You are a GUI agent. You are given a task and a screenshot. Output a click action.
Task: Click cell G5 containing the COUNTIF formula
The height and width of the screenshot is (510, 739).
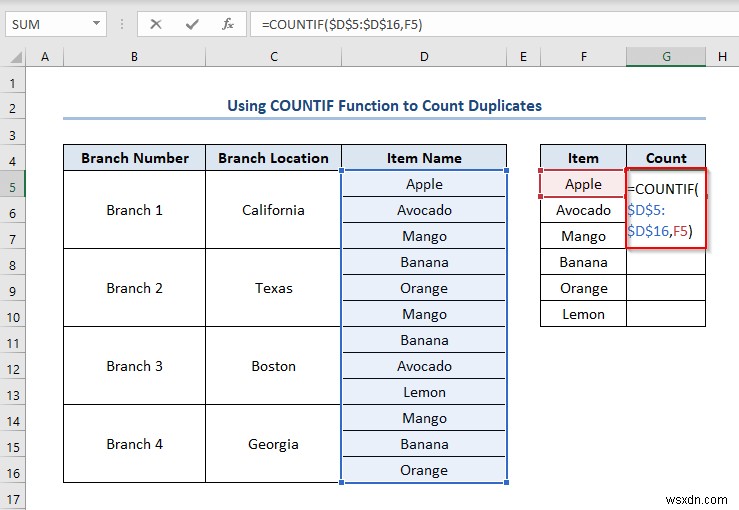[x=666, y=208]
